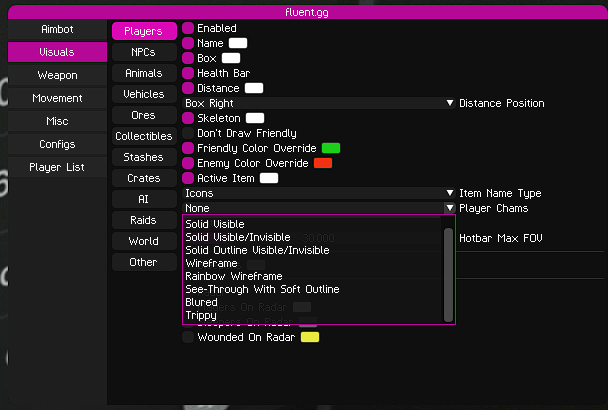Click the red Enemy Color Override swatch
The image size is (608, 410).
pos(322,163)
